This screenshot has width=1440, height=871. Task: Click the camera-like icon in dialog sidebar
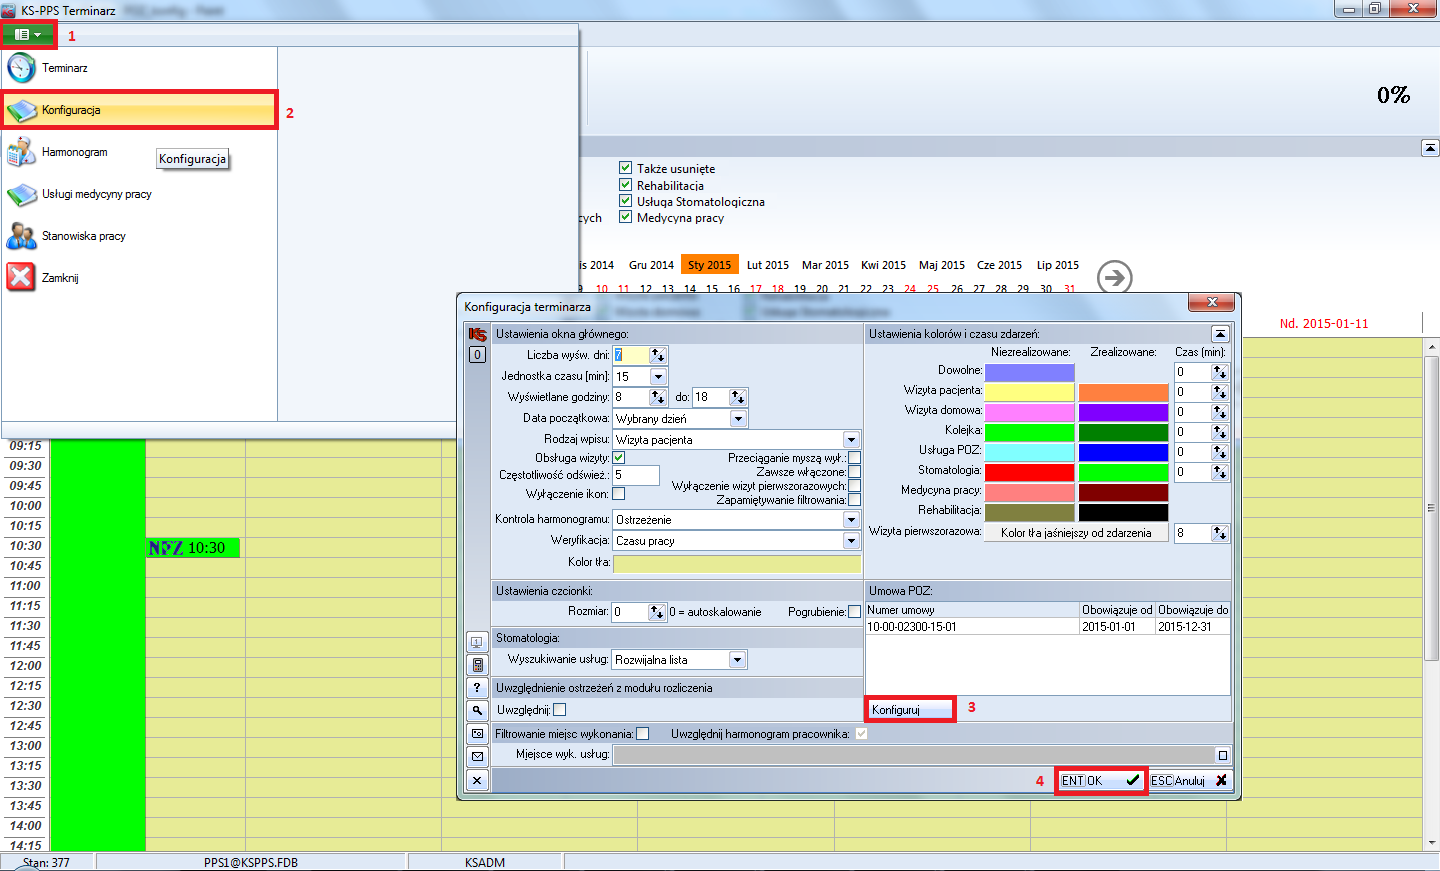click(x=477, y=733)
